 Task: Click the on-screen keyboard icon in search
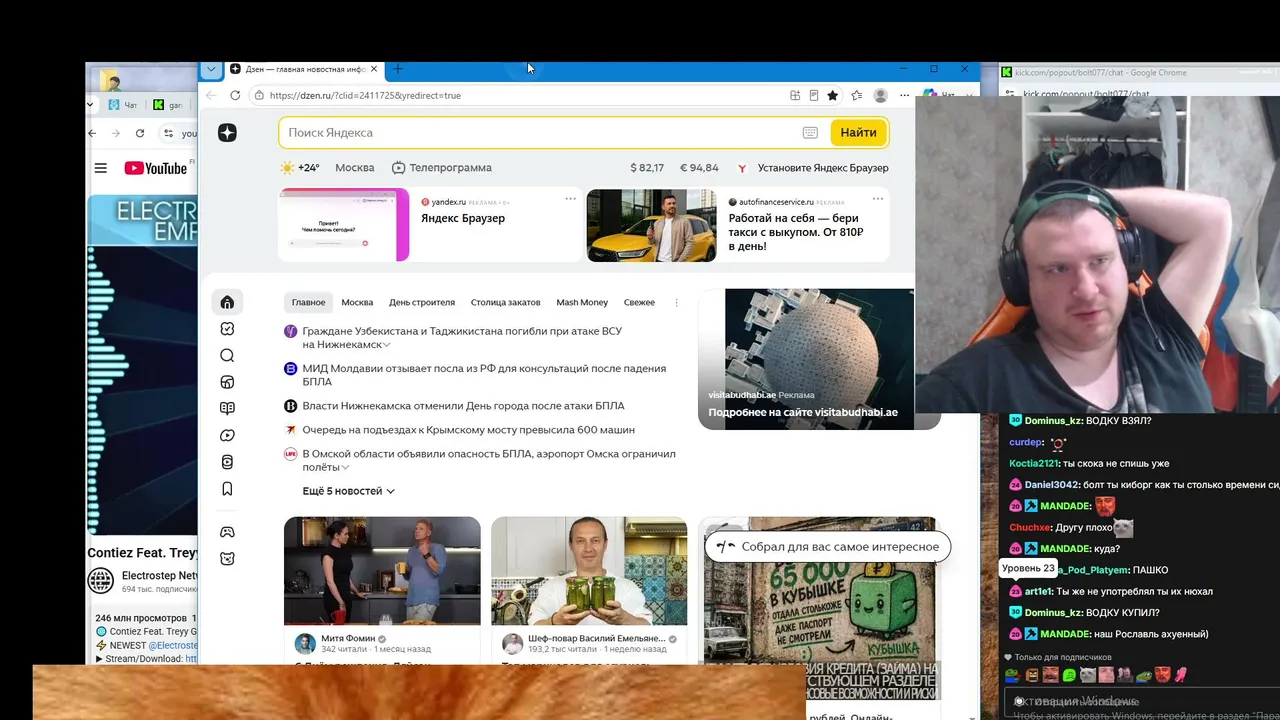coord(810,133)
